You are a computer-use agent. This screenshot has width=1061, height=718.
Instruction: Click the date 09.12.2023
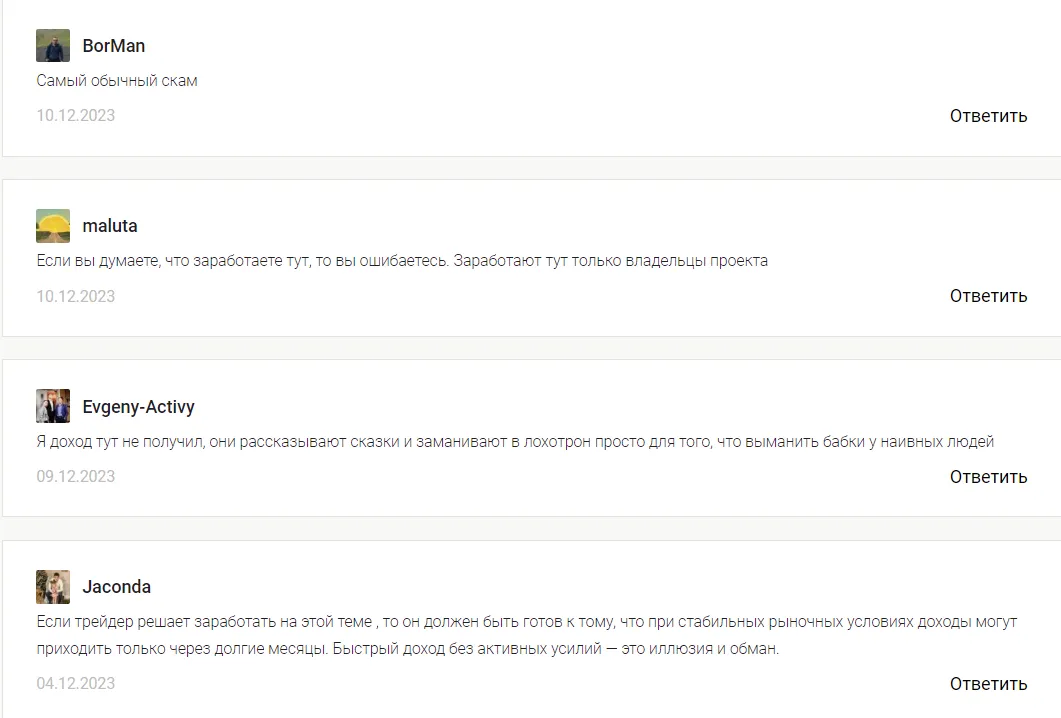[76, 476]
